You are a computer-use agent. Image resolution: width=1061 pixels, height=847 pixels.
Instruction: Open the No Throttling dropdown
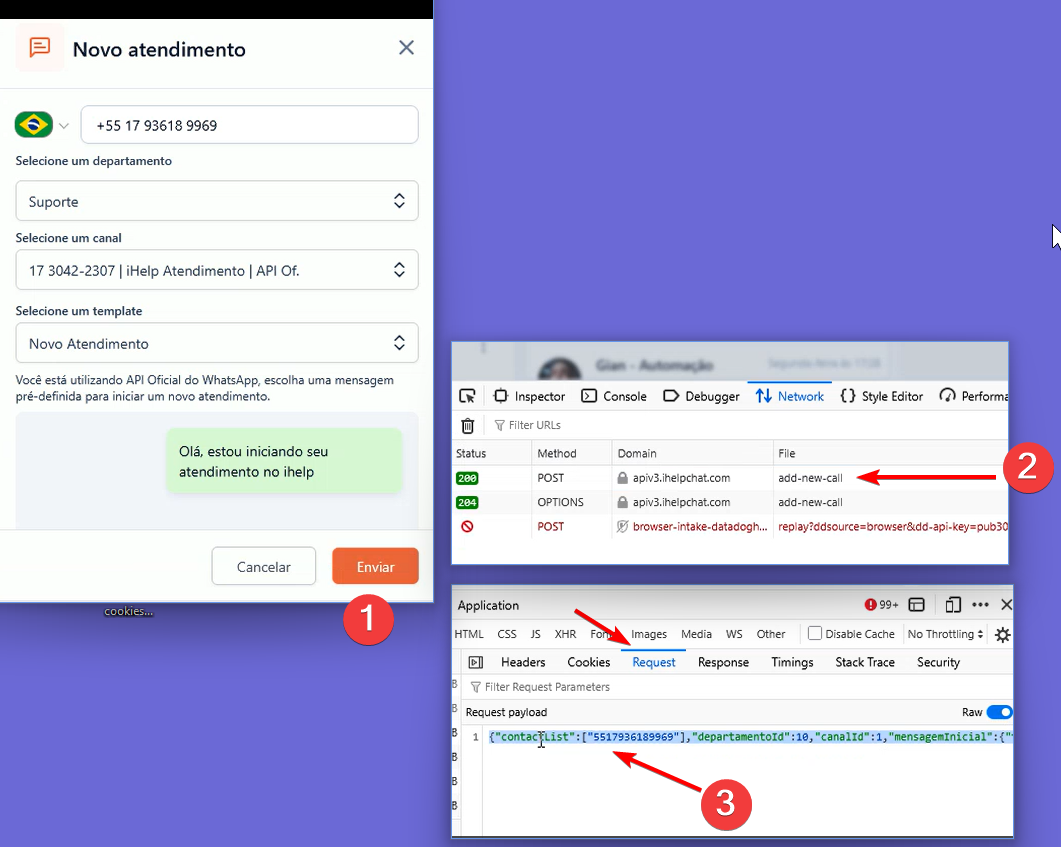coord(945,634)
